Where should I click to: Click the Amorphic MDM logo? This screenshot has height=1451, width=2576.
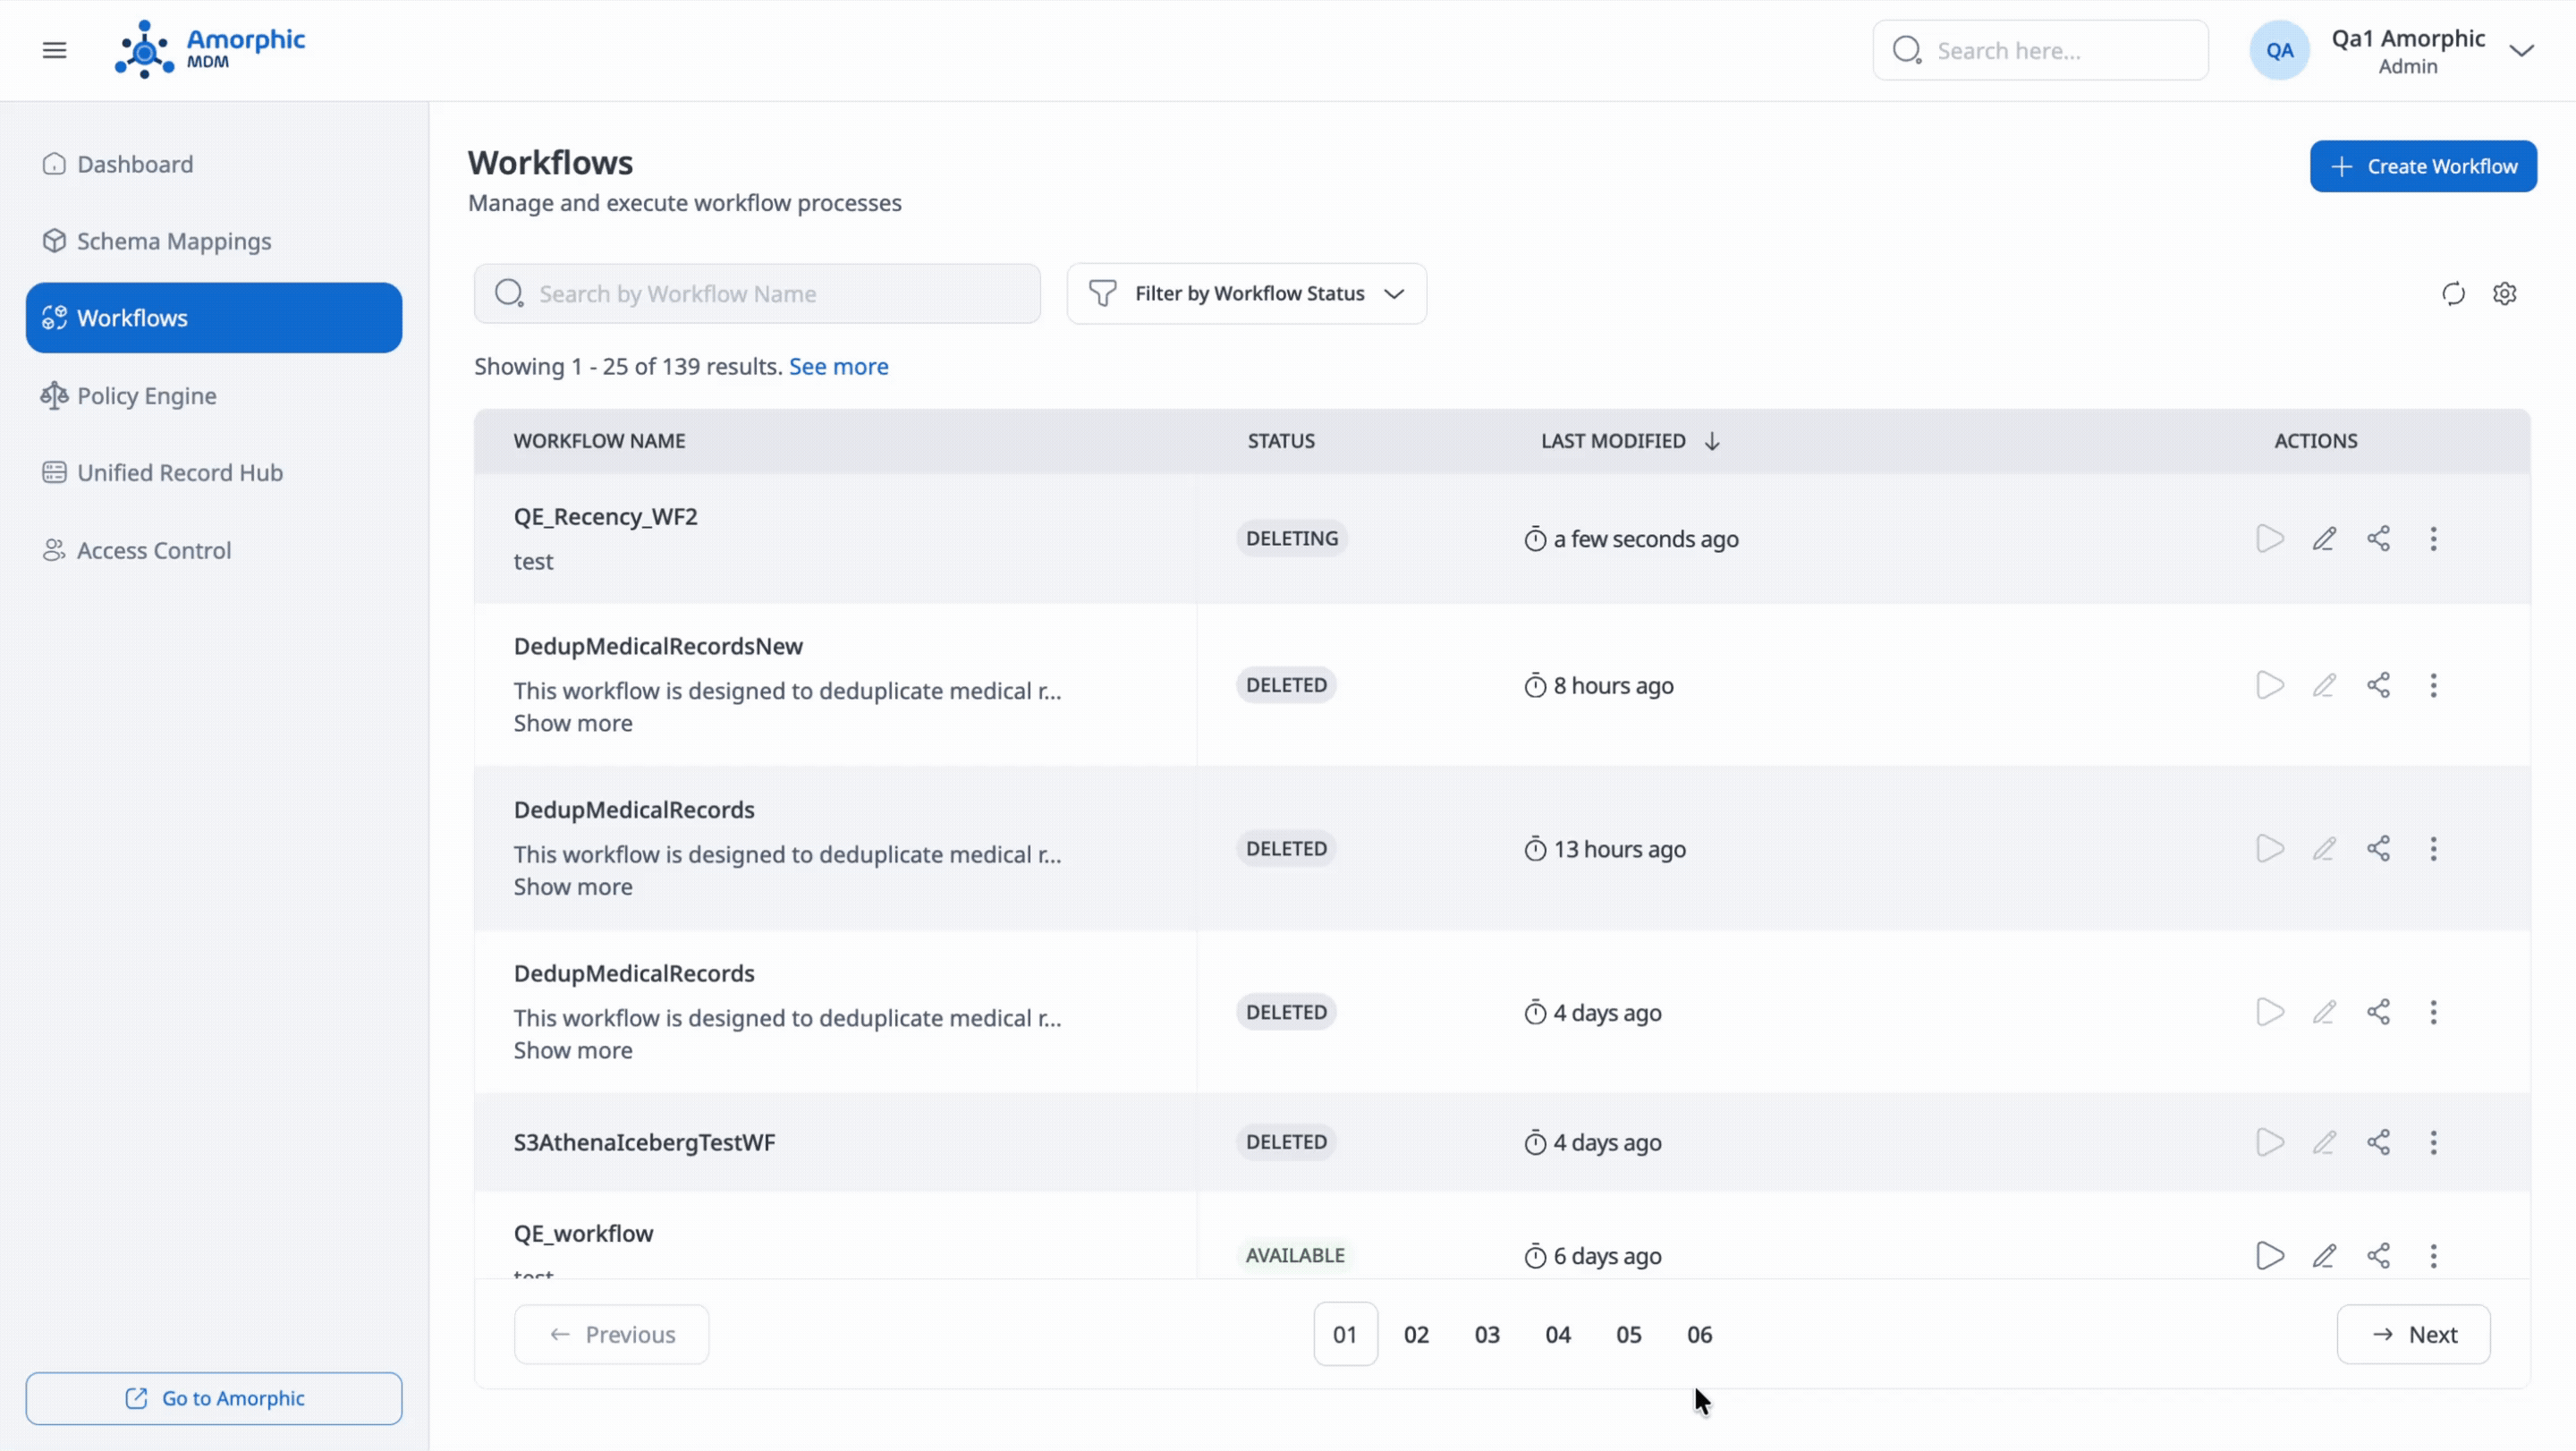tap(210, 49)
